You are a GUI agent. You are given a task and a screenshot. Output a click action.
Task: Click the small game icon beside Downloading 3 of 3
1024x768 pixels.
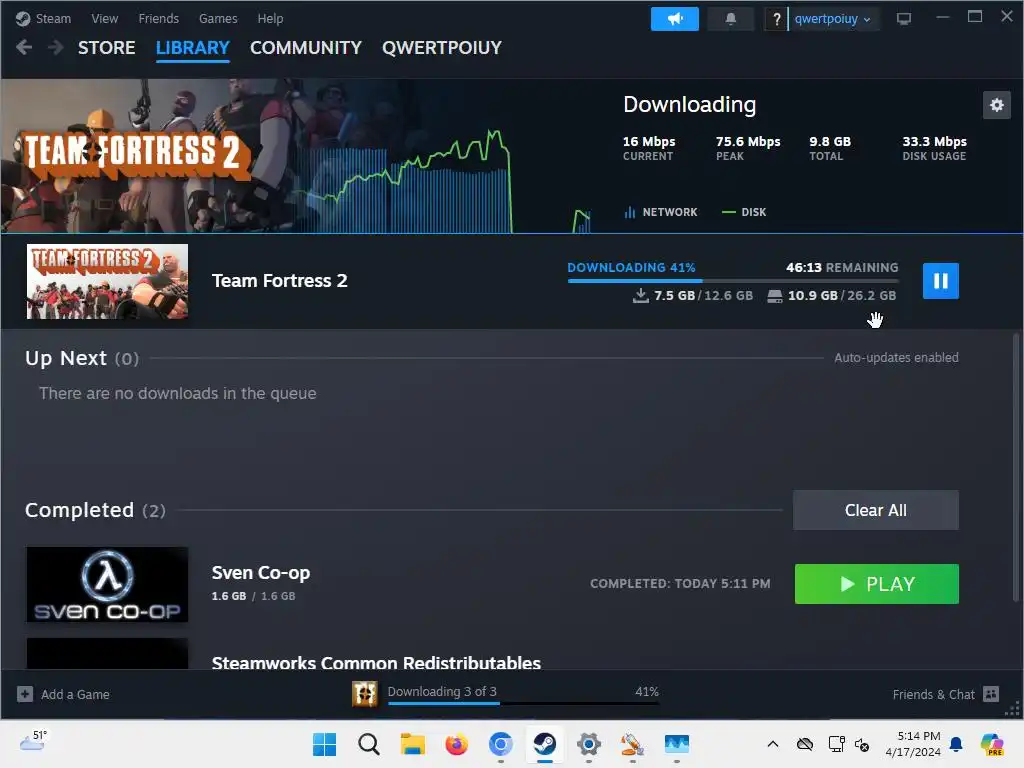[x=364, y=694]
